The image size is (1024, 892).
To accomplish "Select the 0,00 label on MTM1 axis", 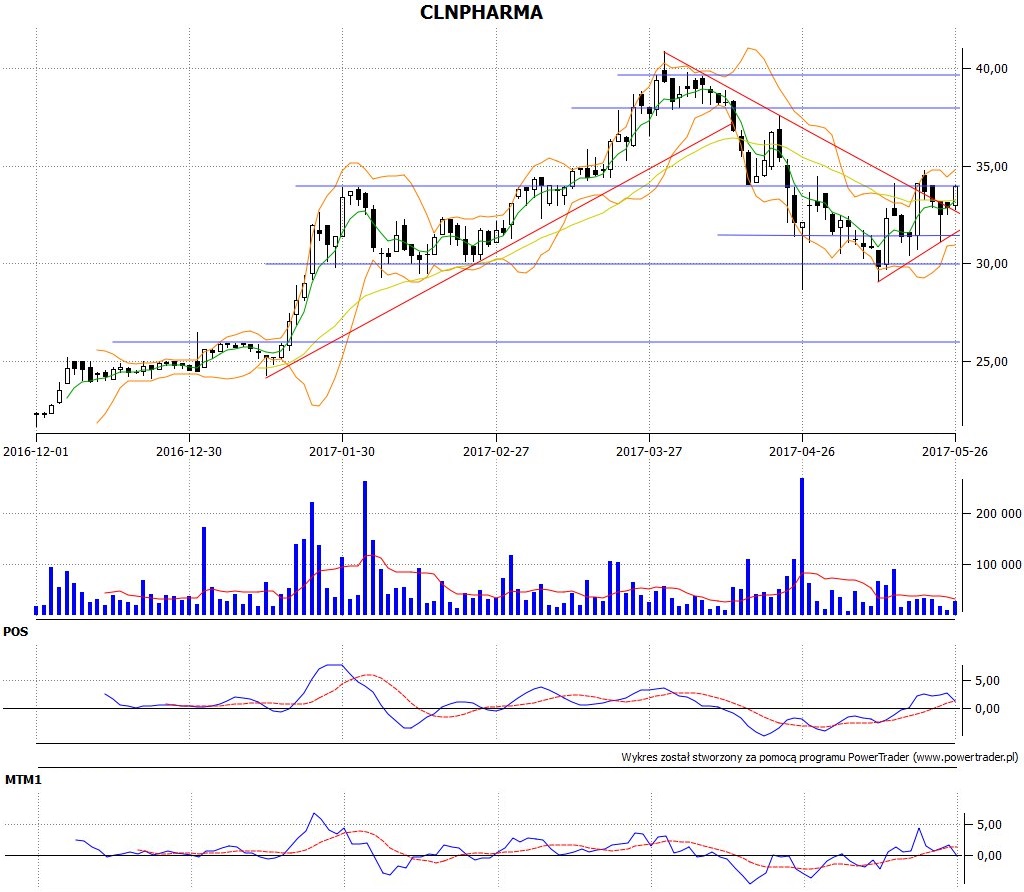I will point(989,855).
